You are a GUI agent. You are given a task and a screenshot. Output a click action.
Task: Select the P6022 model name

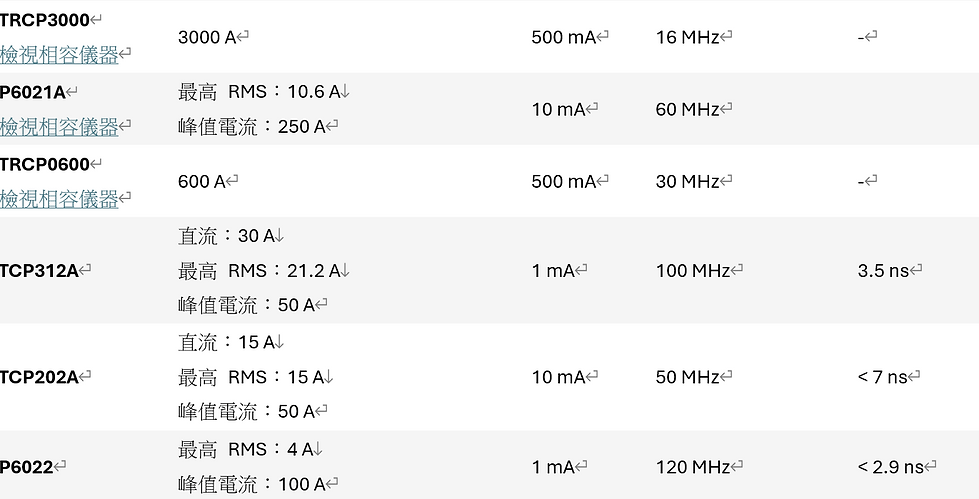[x=26, y=467]
